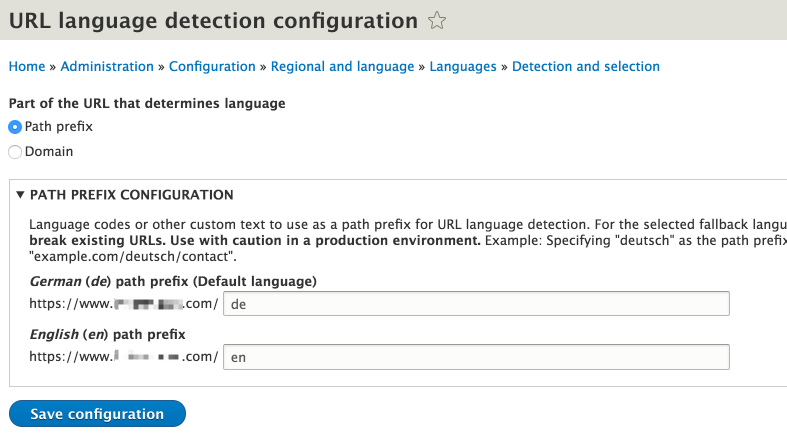Collapse the Path Prefix Configuration disclosure triangle
Screen dimensions: 787x439
[x=21, y=195]
